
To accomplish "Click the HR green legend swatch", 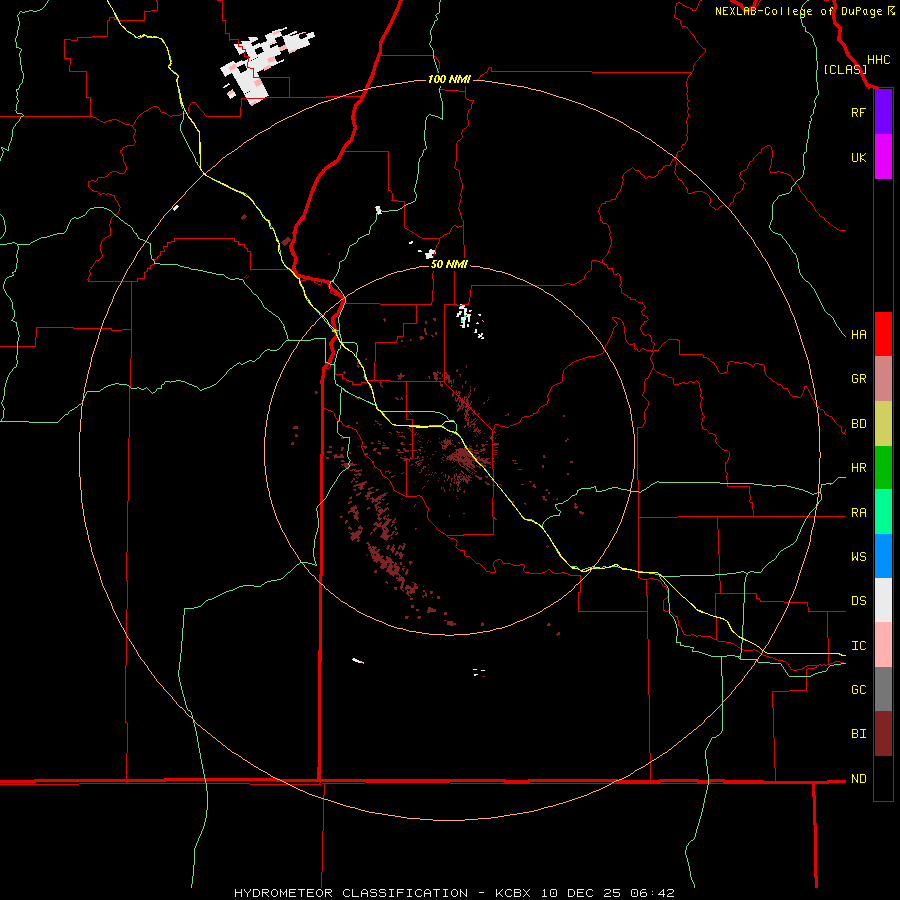I will pos(883,468).
